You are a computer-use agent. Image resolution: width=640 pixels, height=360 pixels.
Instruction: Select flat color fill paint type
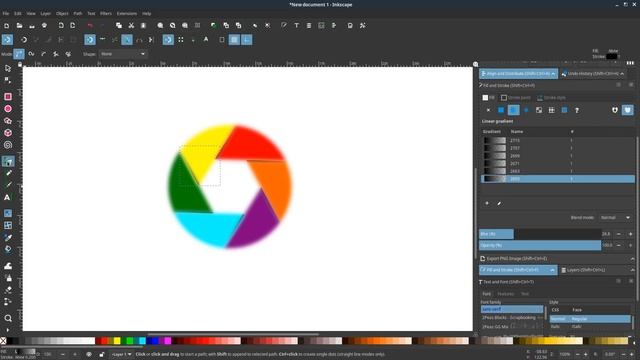coord(501,110)
